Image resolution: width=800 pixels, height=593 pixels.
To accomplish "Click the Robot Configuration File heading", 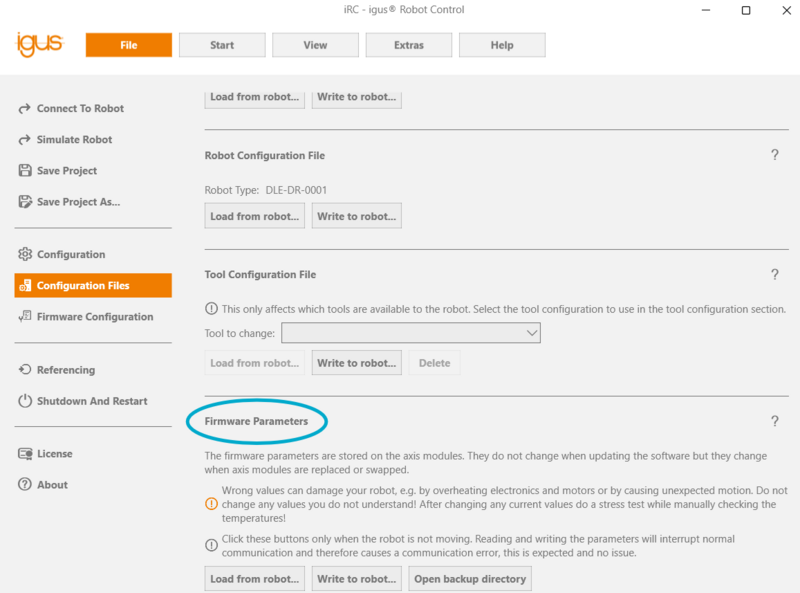I will tap(265, 155).
